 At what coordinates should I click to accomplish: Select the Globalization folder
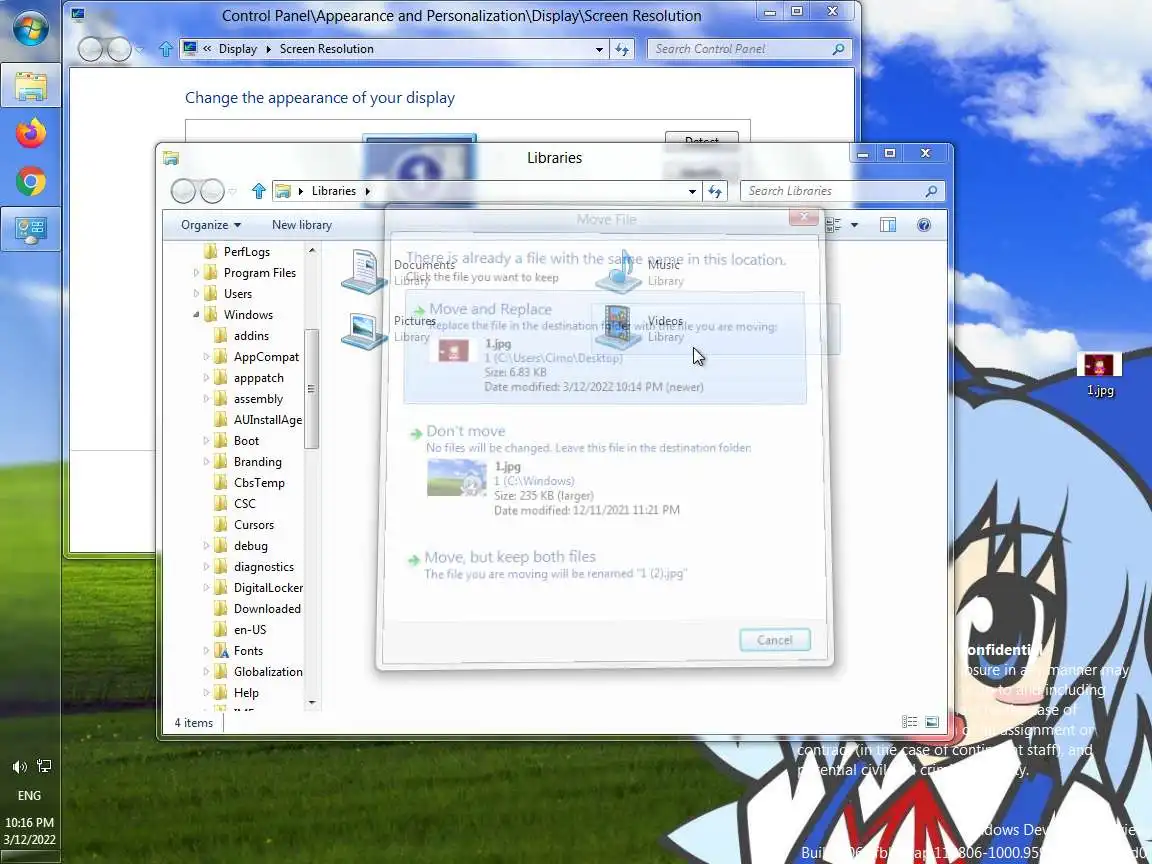click(268, 672)
